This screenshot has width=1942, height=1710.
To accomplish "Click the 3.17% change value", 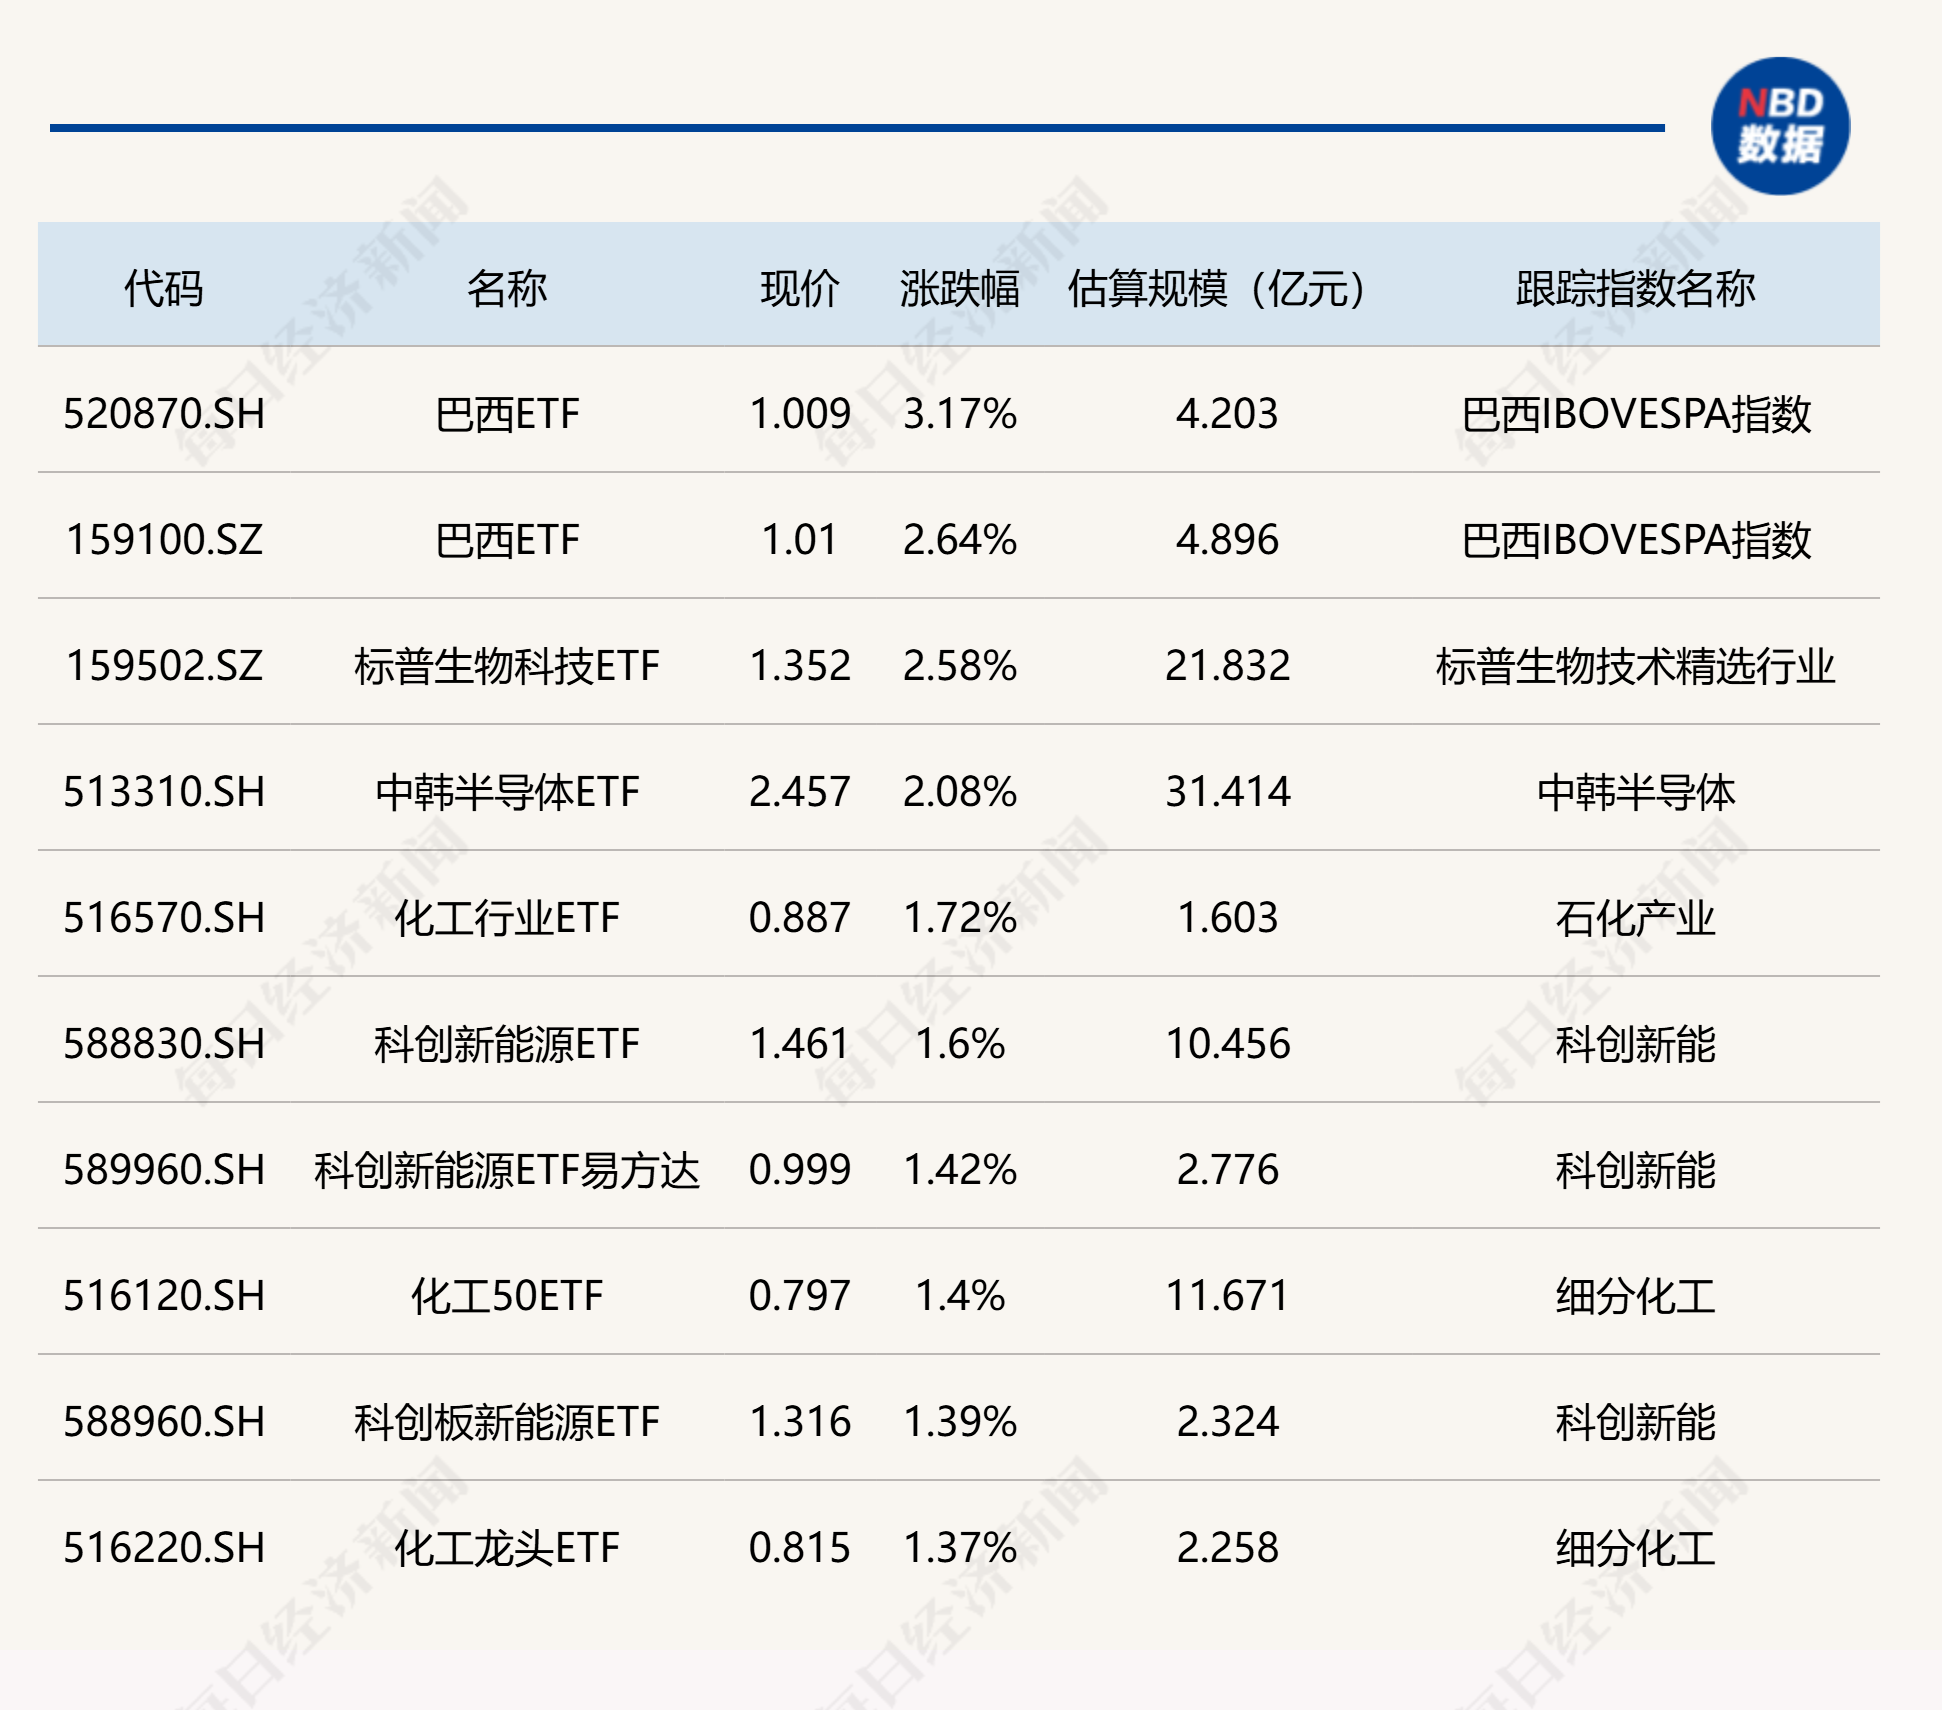I will pos(959,414).
